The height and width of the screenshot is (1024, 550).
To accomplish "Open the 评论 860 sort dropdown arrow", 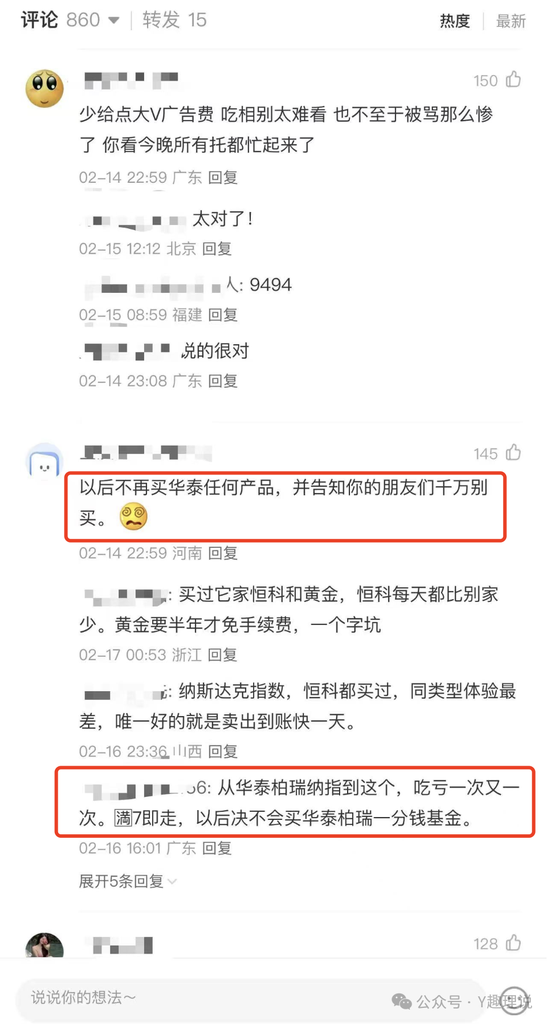I will [x=114, y=21].
